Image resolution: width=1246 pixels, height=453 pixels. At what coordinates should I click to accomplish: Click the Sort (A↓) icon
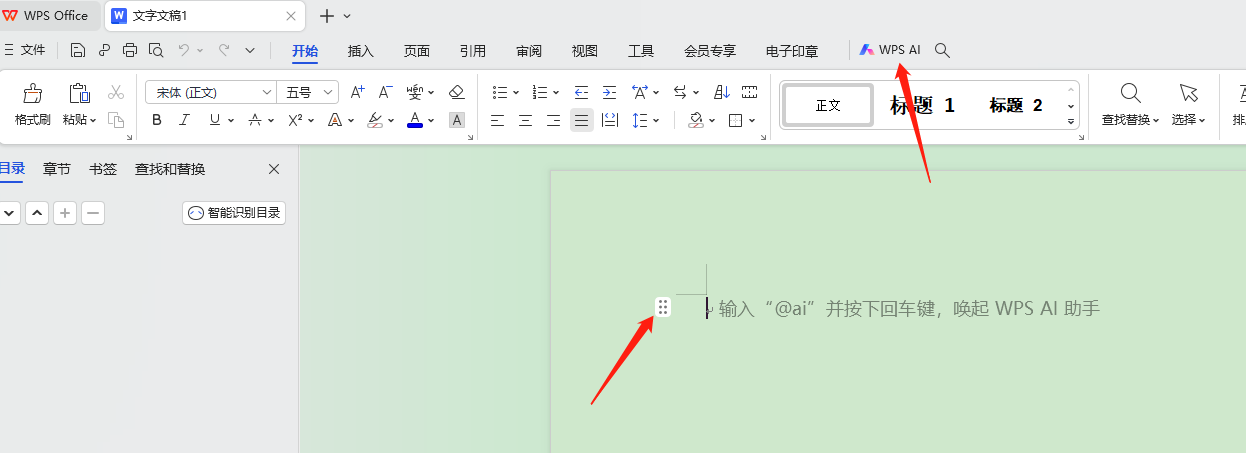[x=722, y=92]
